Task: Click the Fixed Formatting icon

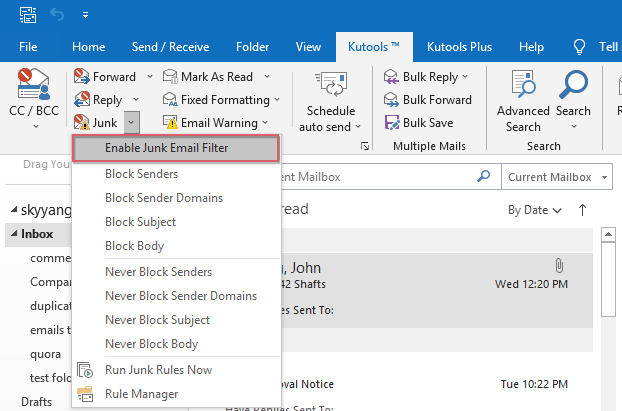Action: click(x=170, y=100)
